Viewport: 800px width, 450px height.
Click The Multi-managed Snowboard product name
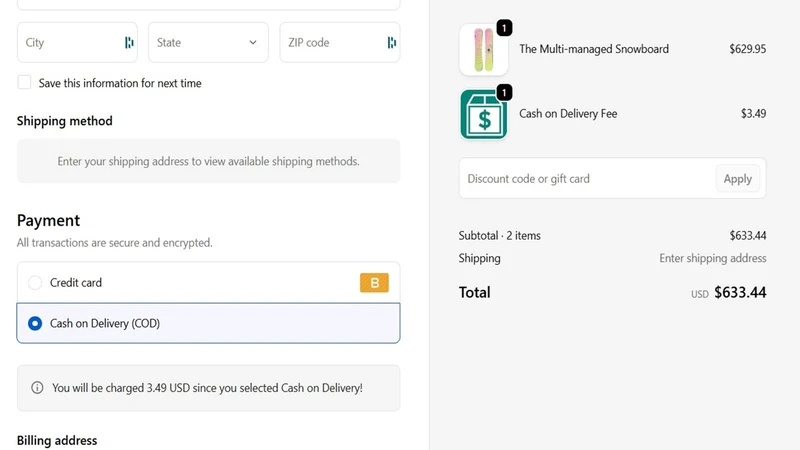point(594,49)
